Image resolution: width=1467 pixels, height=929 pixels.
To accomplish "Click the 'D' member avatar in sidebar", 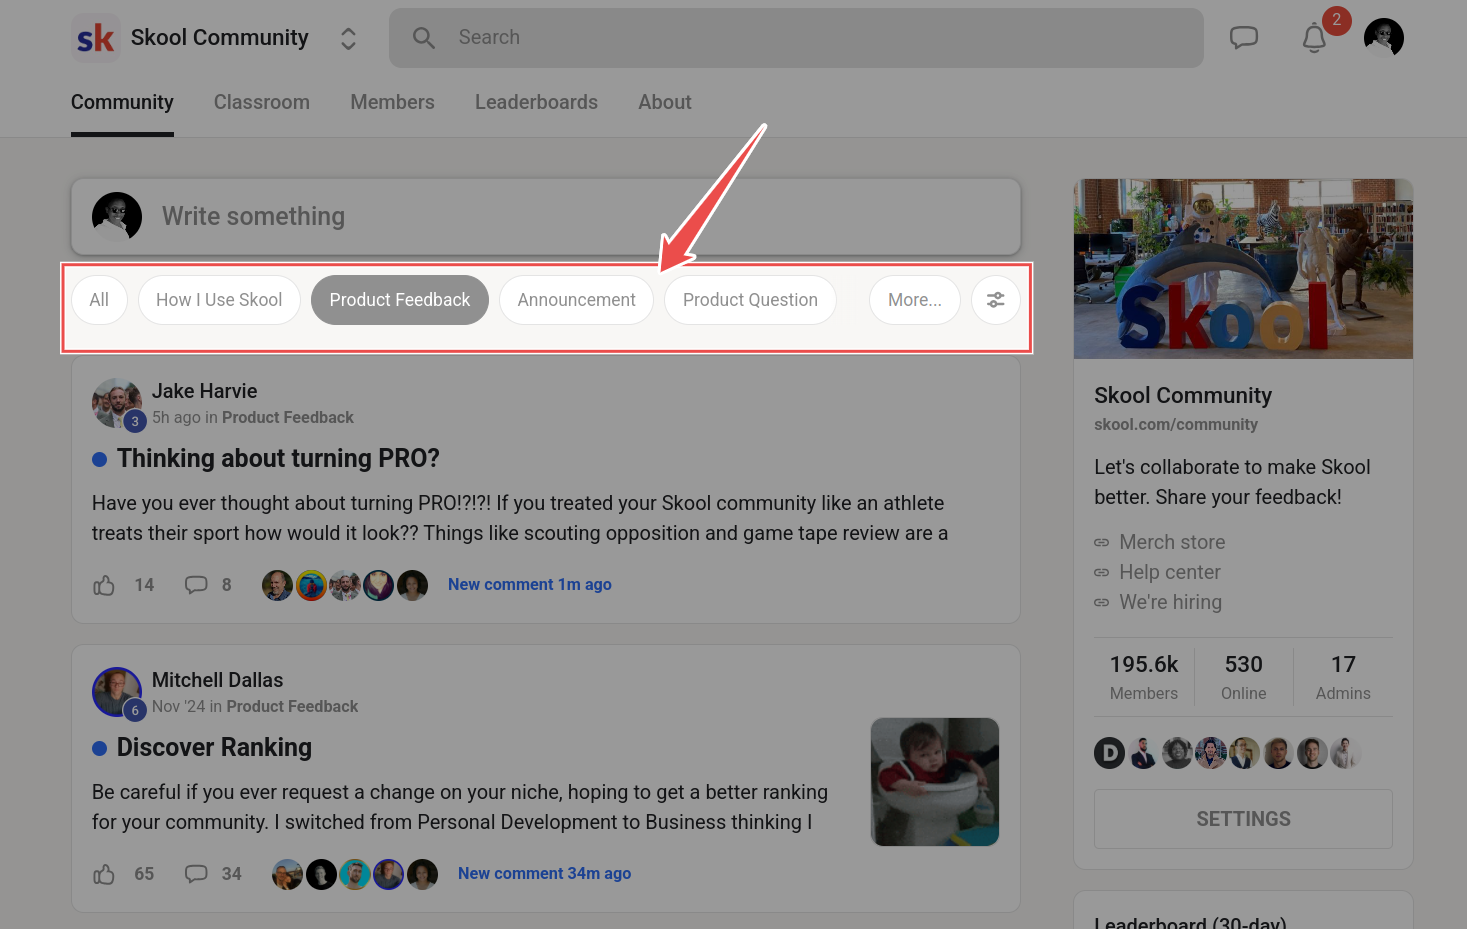I will tap(1110, 753).
